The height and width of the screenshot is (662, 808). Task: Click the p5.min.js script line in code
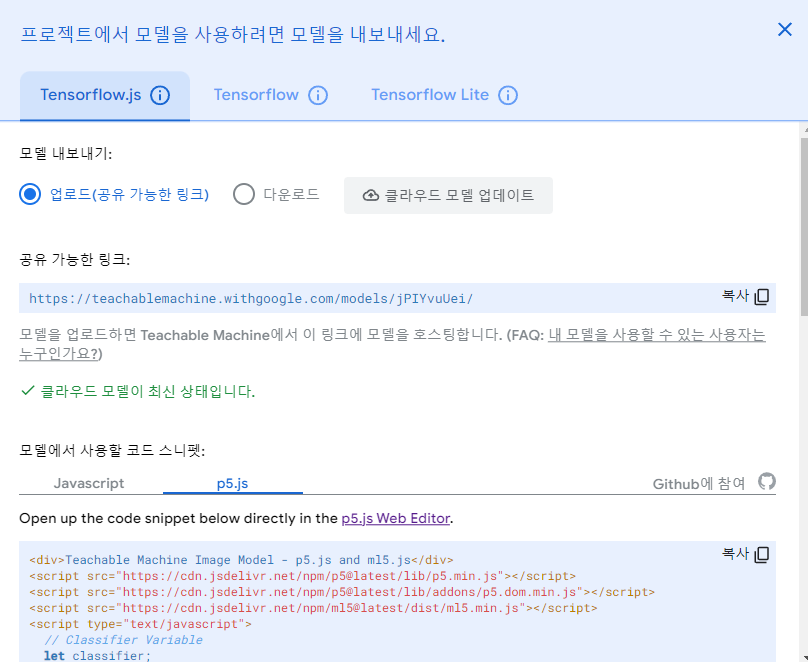[302, 576]
